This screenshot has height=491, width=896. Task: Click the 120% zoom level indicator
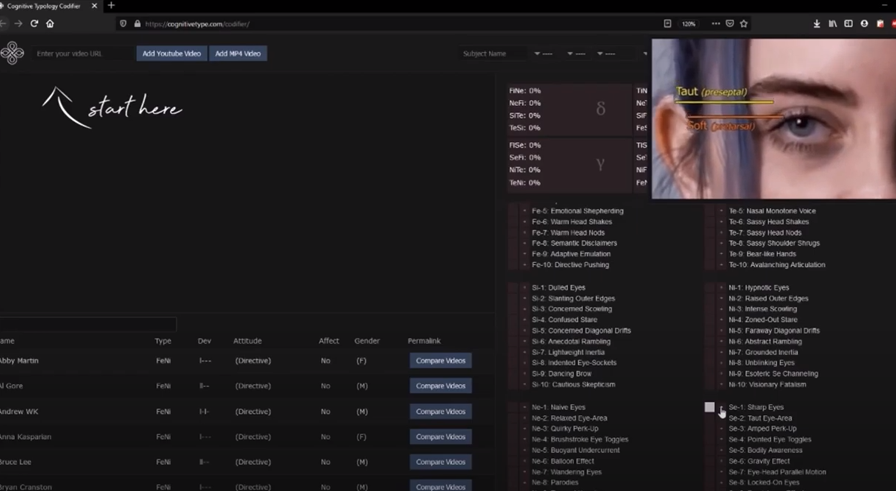click(689, 24)
